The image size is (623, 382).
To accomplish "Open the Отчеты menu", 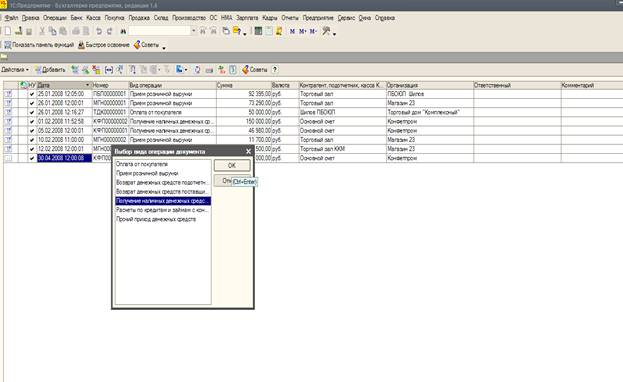I will (x=290, y=18).
